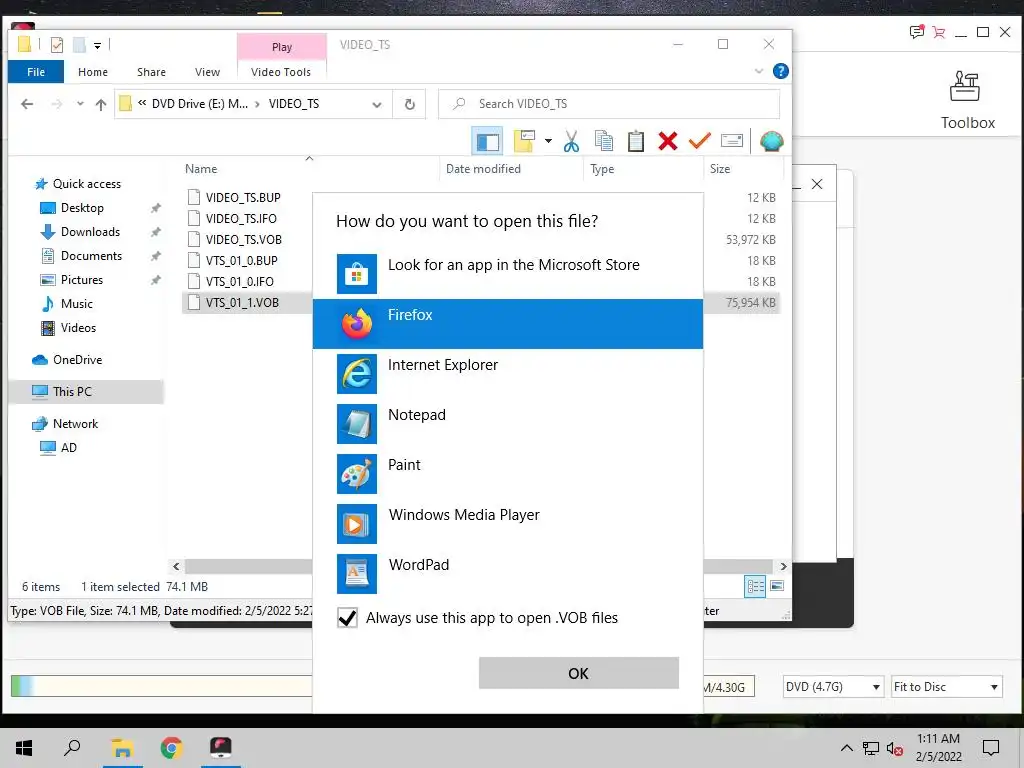Click the new folder icon in toolbar
Screen dimensions: 1024x768
524,141
